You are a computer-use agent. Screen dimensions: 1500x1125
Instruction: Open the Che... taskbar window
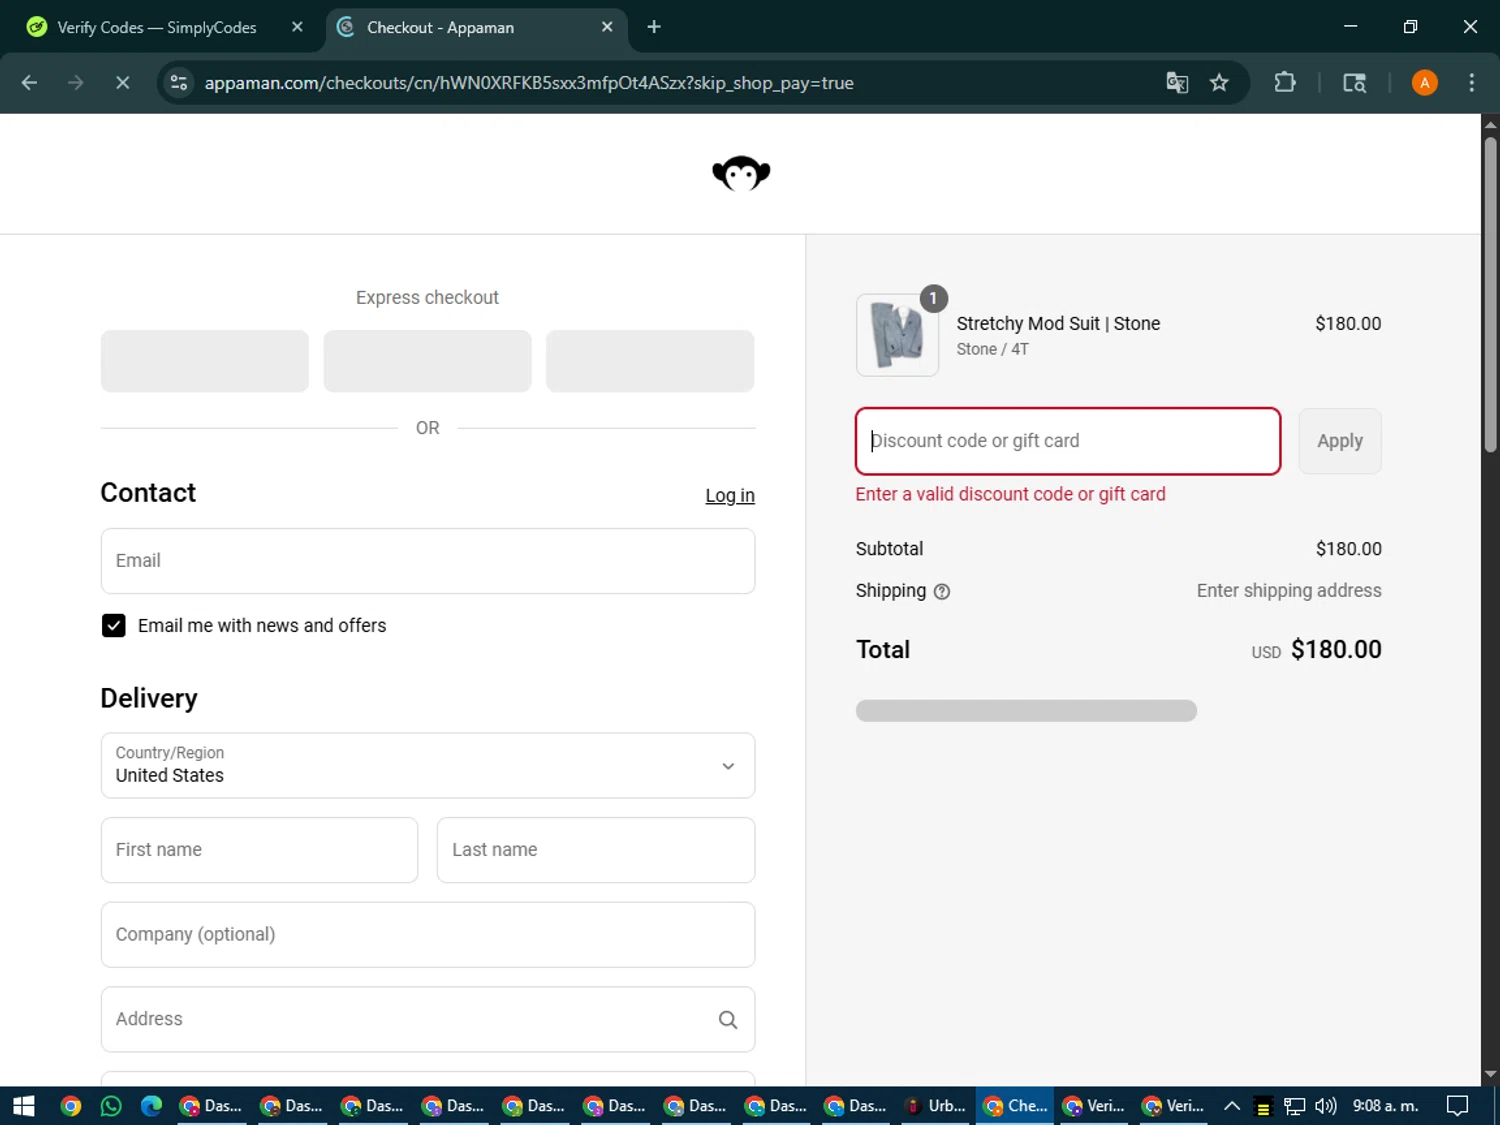coord(1015,1105)
